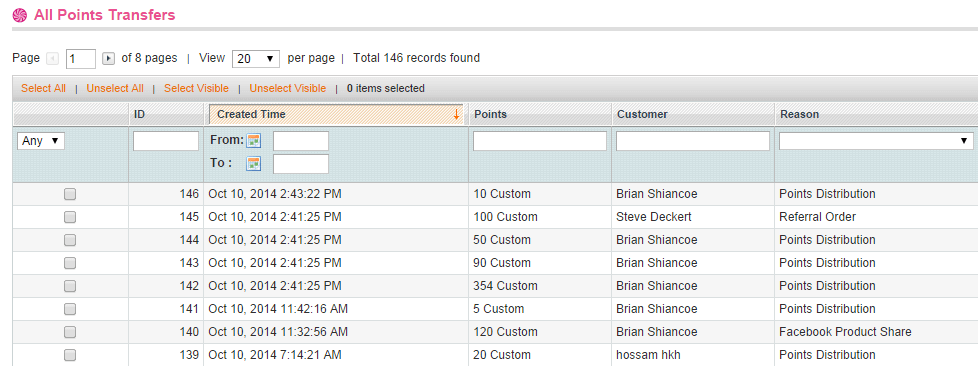Tick the checkbox for row ID 140
This screenshot has width=978, height=366.
pyautogui.click(x=70, y=332)
